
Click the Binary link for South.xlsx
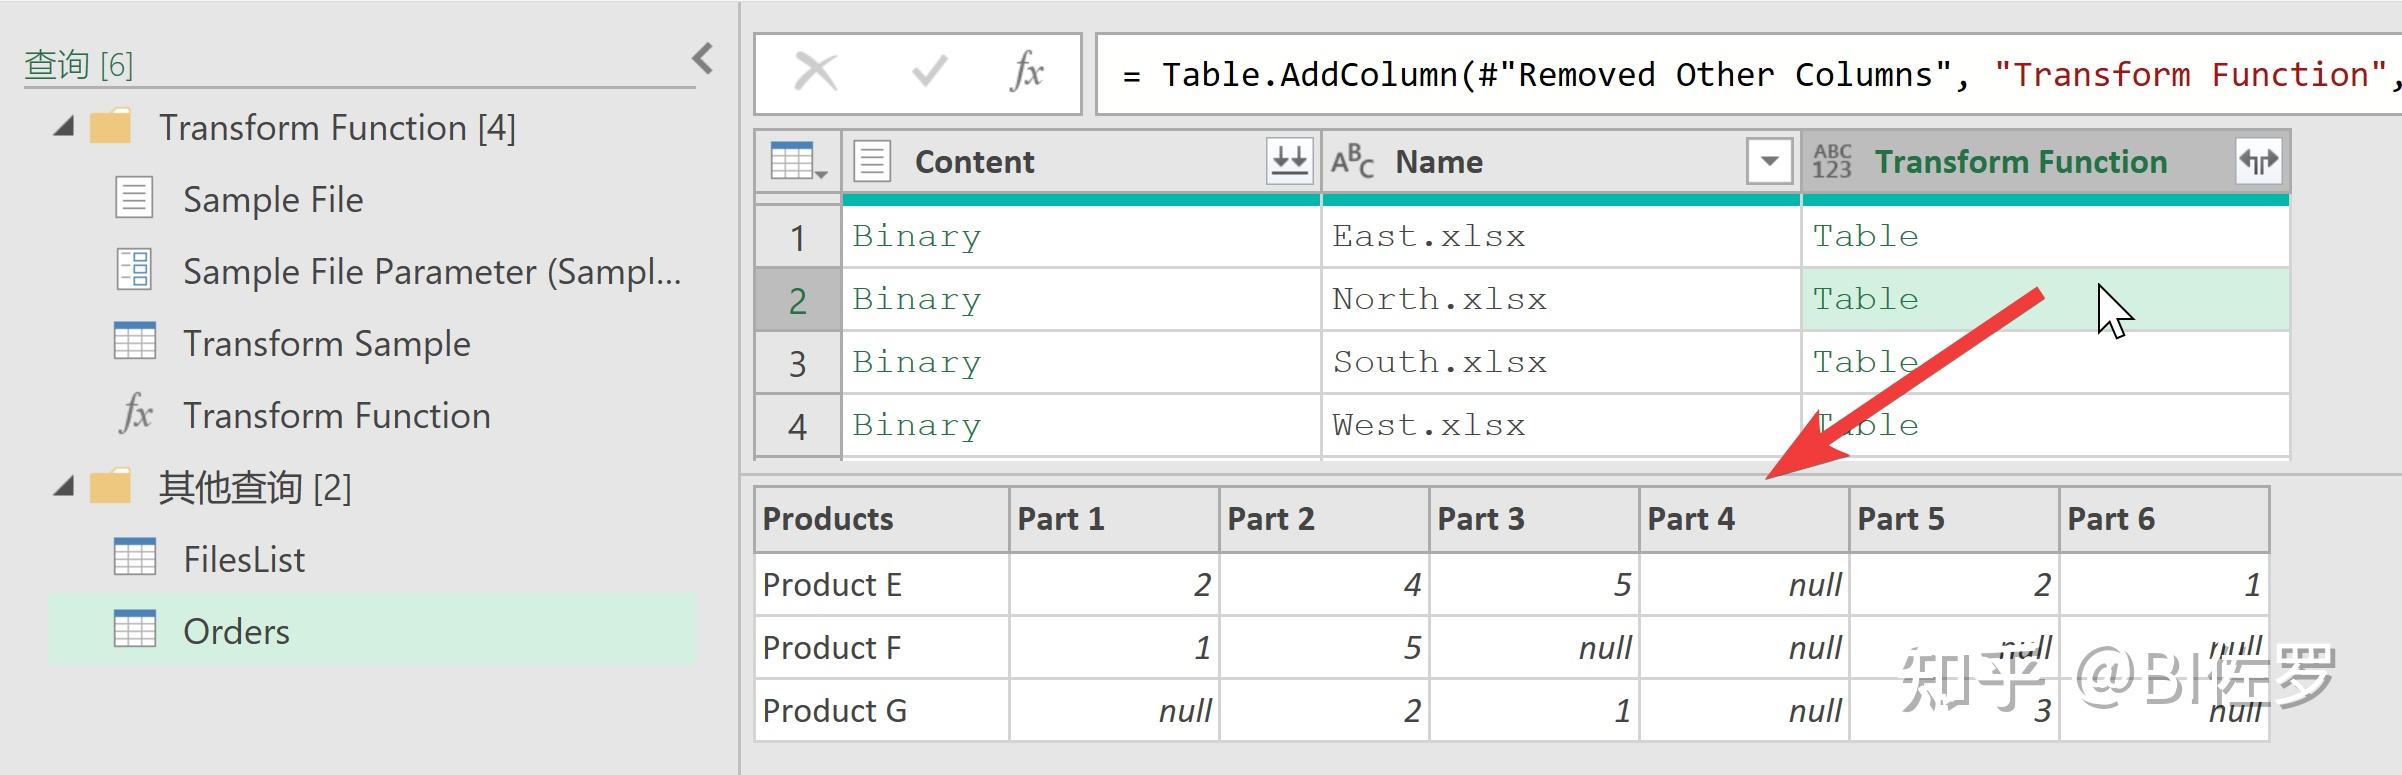point(916,363)
